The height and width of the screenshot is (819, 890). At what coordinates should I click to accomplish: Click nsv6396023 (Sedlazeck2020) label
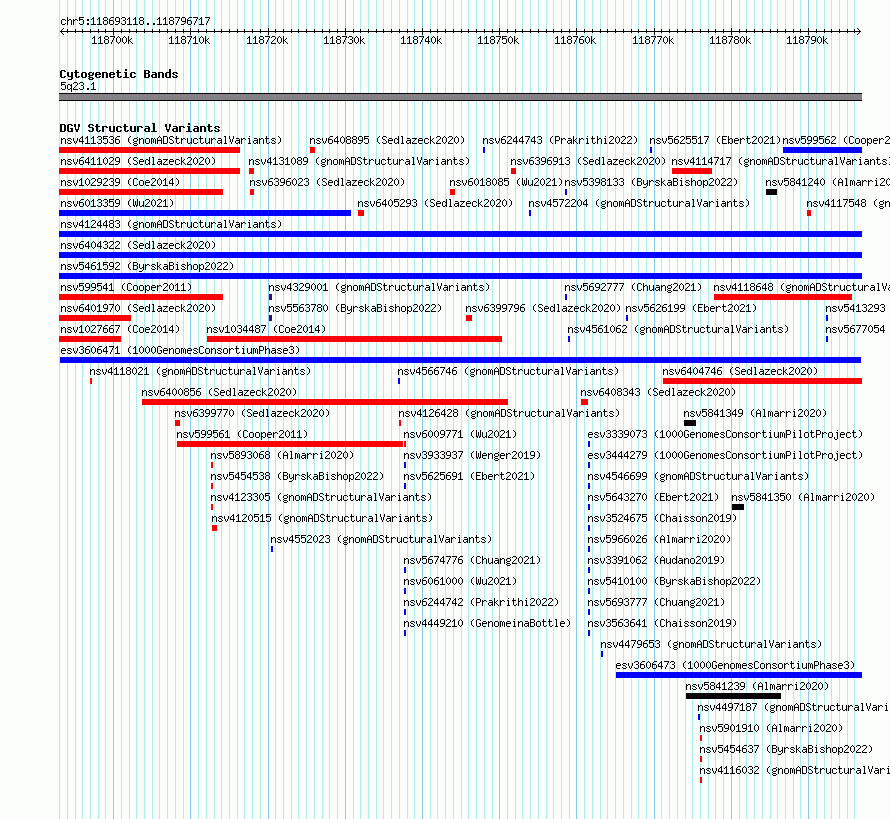click(328, 182)
